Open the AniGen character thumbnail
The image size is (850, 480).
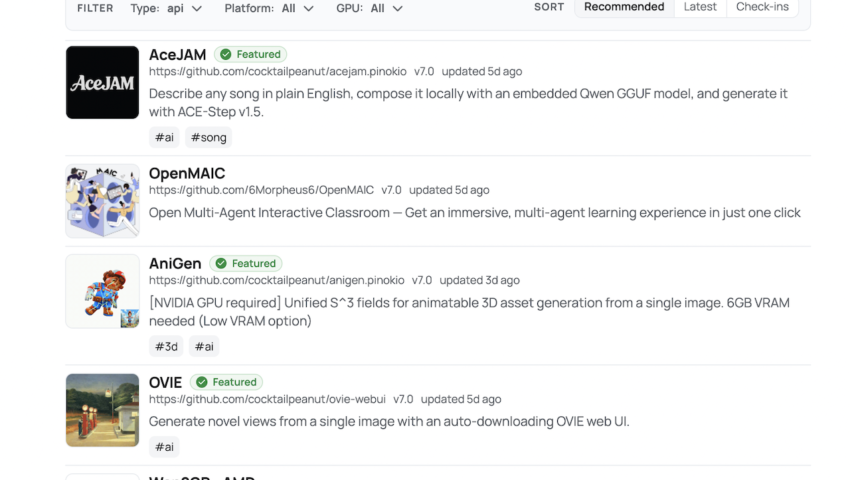(x=102, y=291)
